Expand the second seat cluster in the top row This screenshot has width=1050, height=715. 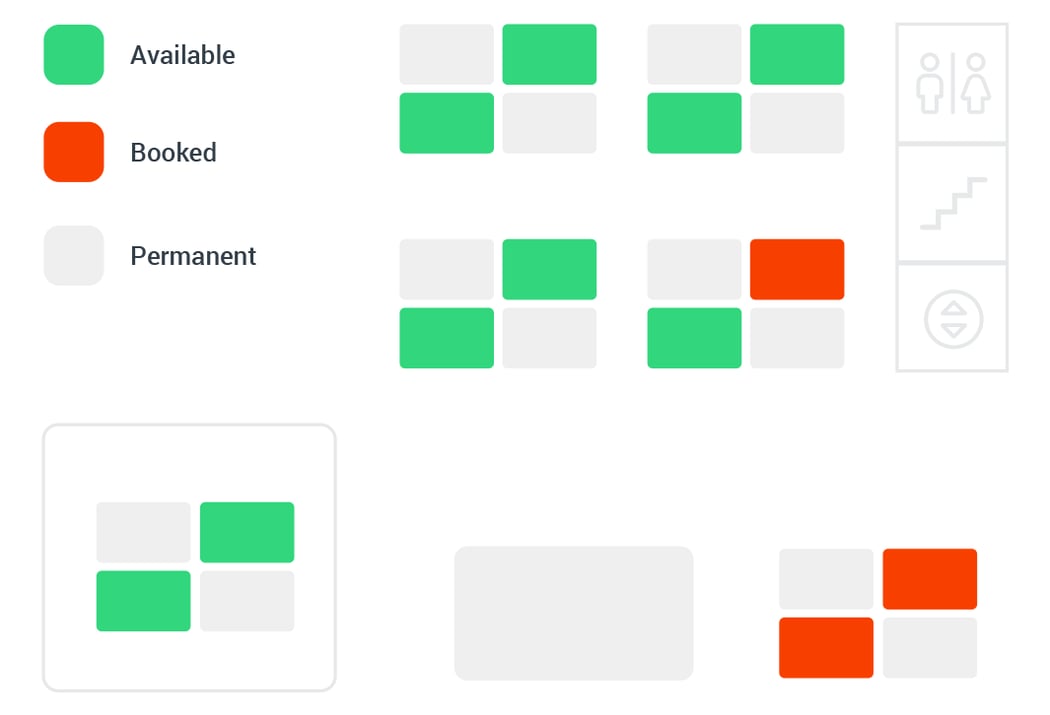(745, 88)
